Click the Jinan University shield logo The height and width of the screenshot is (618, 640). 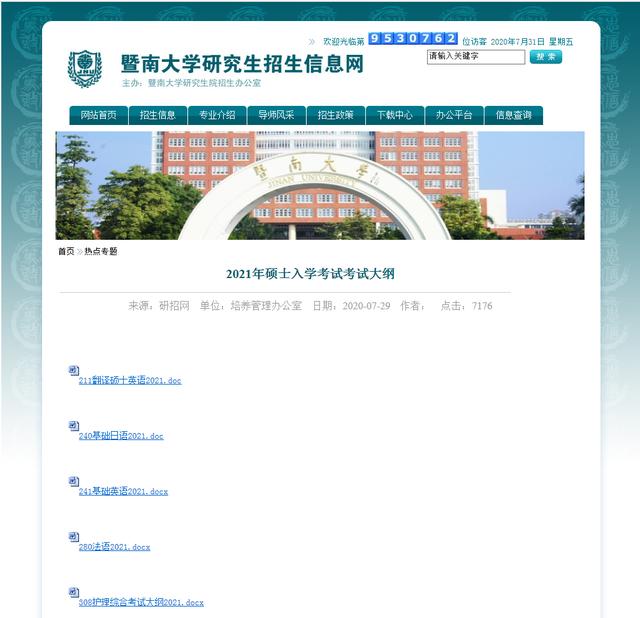84,69
